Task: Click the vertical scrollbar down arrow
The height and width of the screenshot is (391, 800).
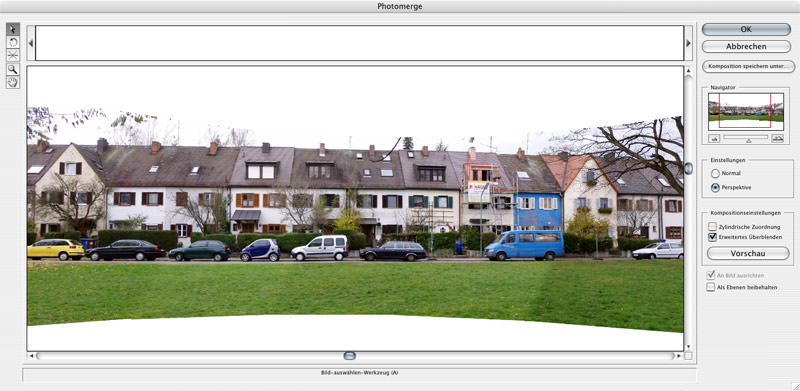Action: coord(688,347)
